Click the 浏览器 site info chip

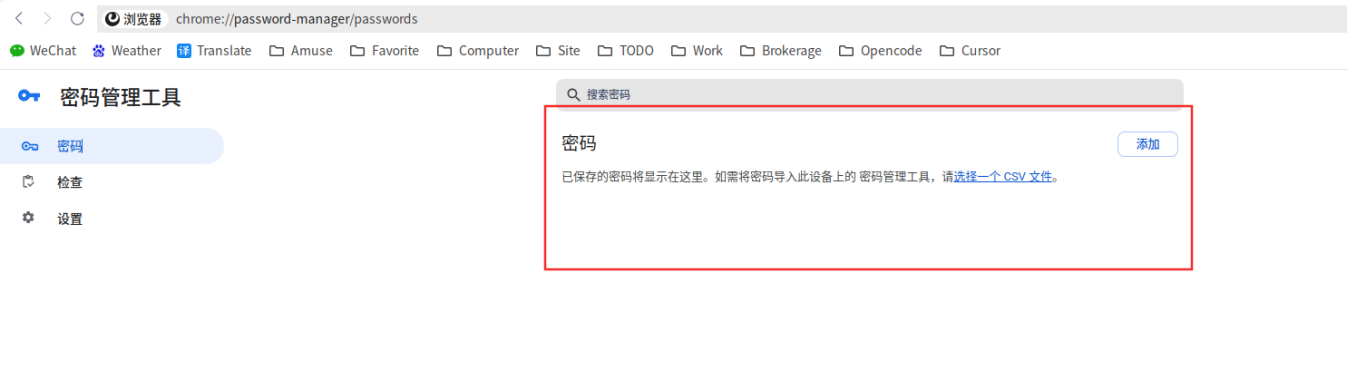[x=134, y=19]
